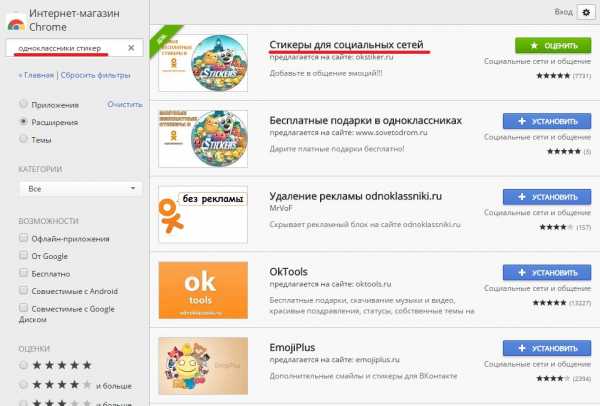The height and width of the screenshot is (406, 600).
Task: Open the settings gear icon
Action: [586, 13]
